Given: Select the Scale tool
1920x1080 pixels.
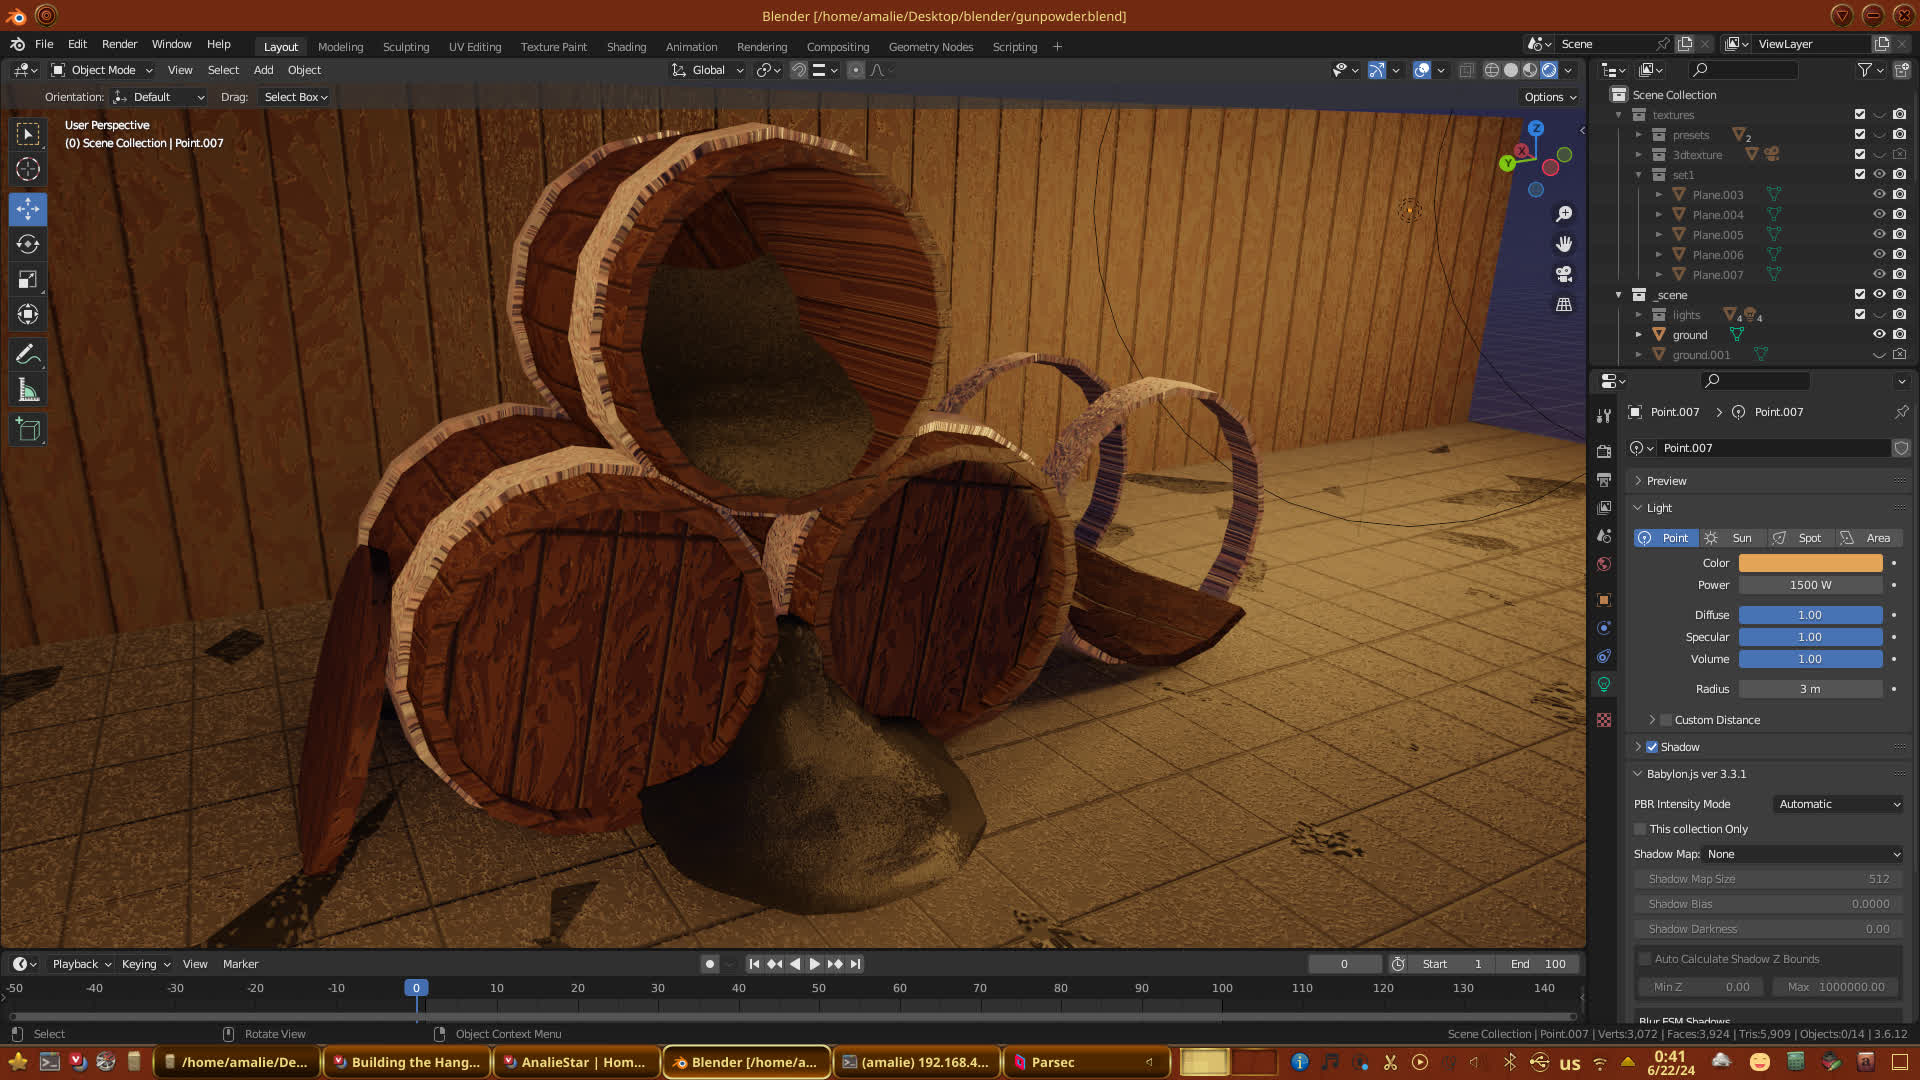Looking at the screenshot, I should [28, 280].
